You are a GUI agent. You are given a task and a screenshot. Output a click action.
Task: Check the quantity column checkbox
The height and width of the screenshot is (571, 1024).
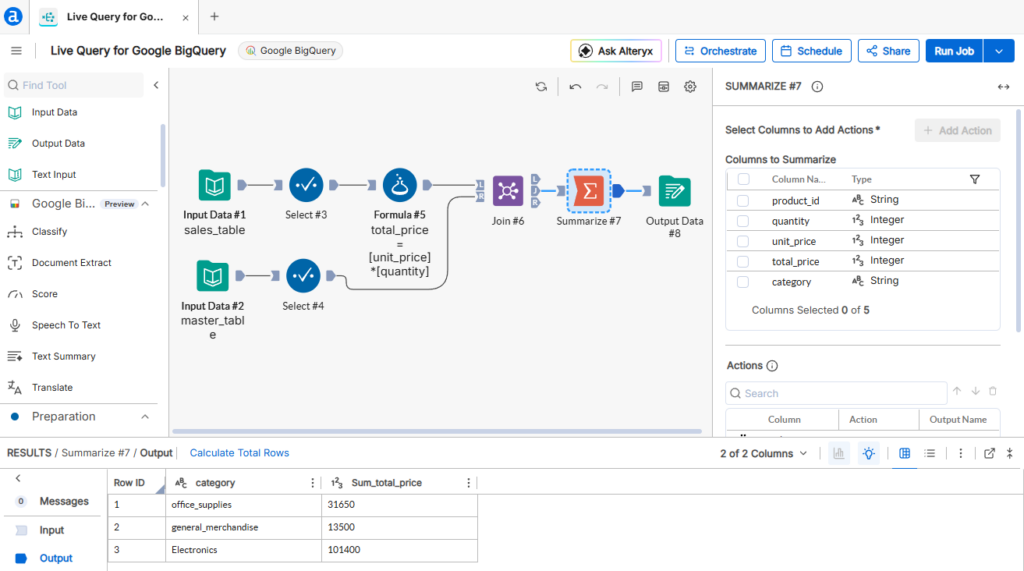click(x=743, y=221)
